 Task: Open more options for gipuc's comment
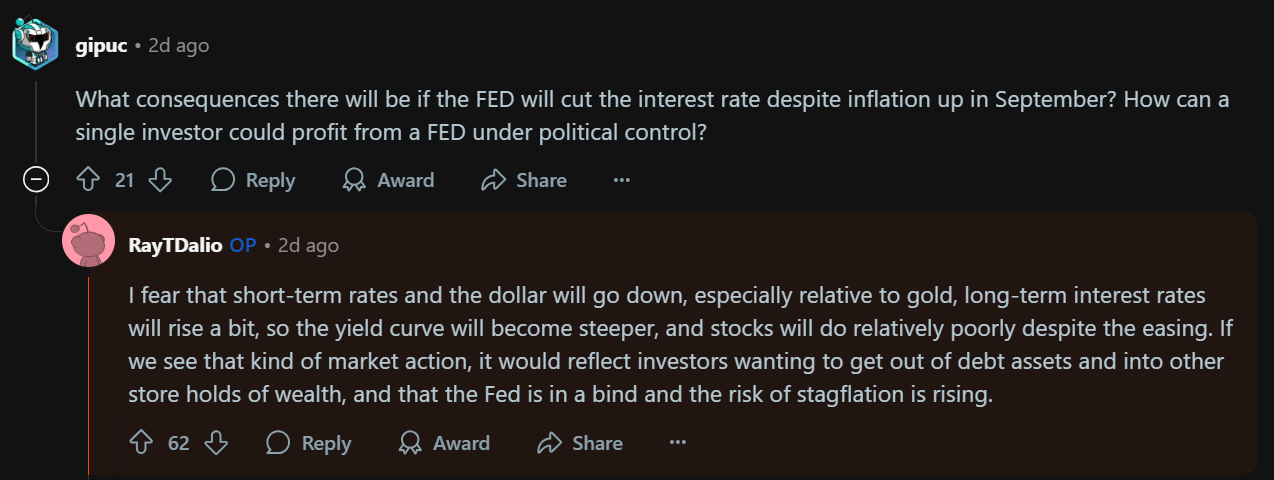pos(622,180)
